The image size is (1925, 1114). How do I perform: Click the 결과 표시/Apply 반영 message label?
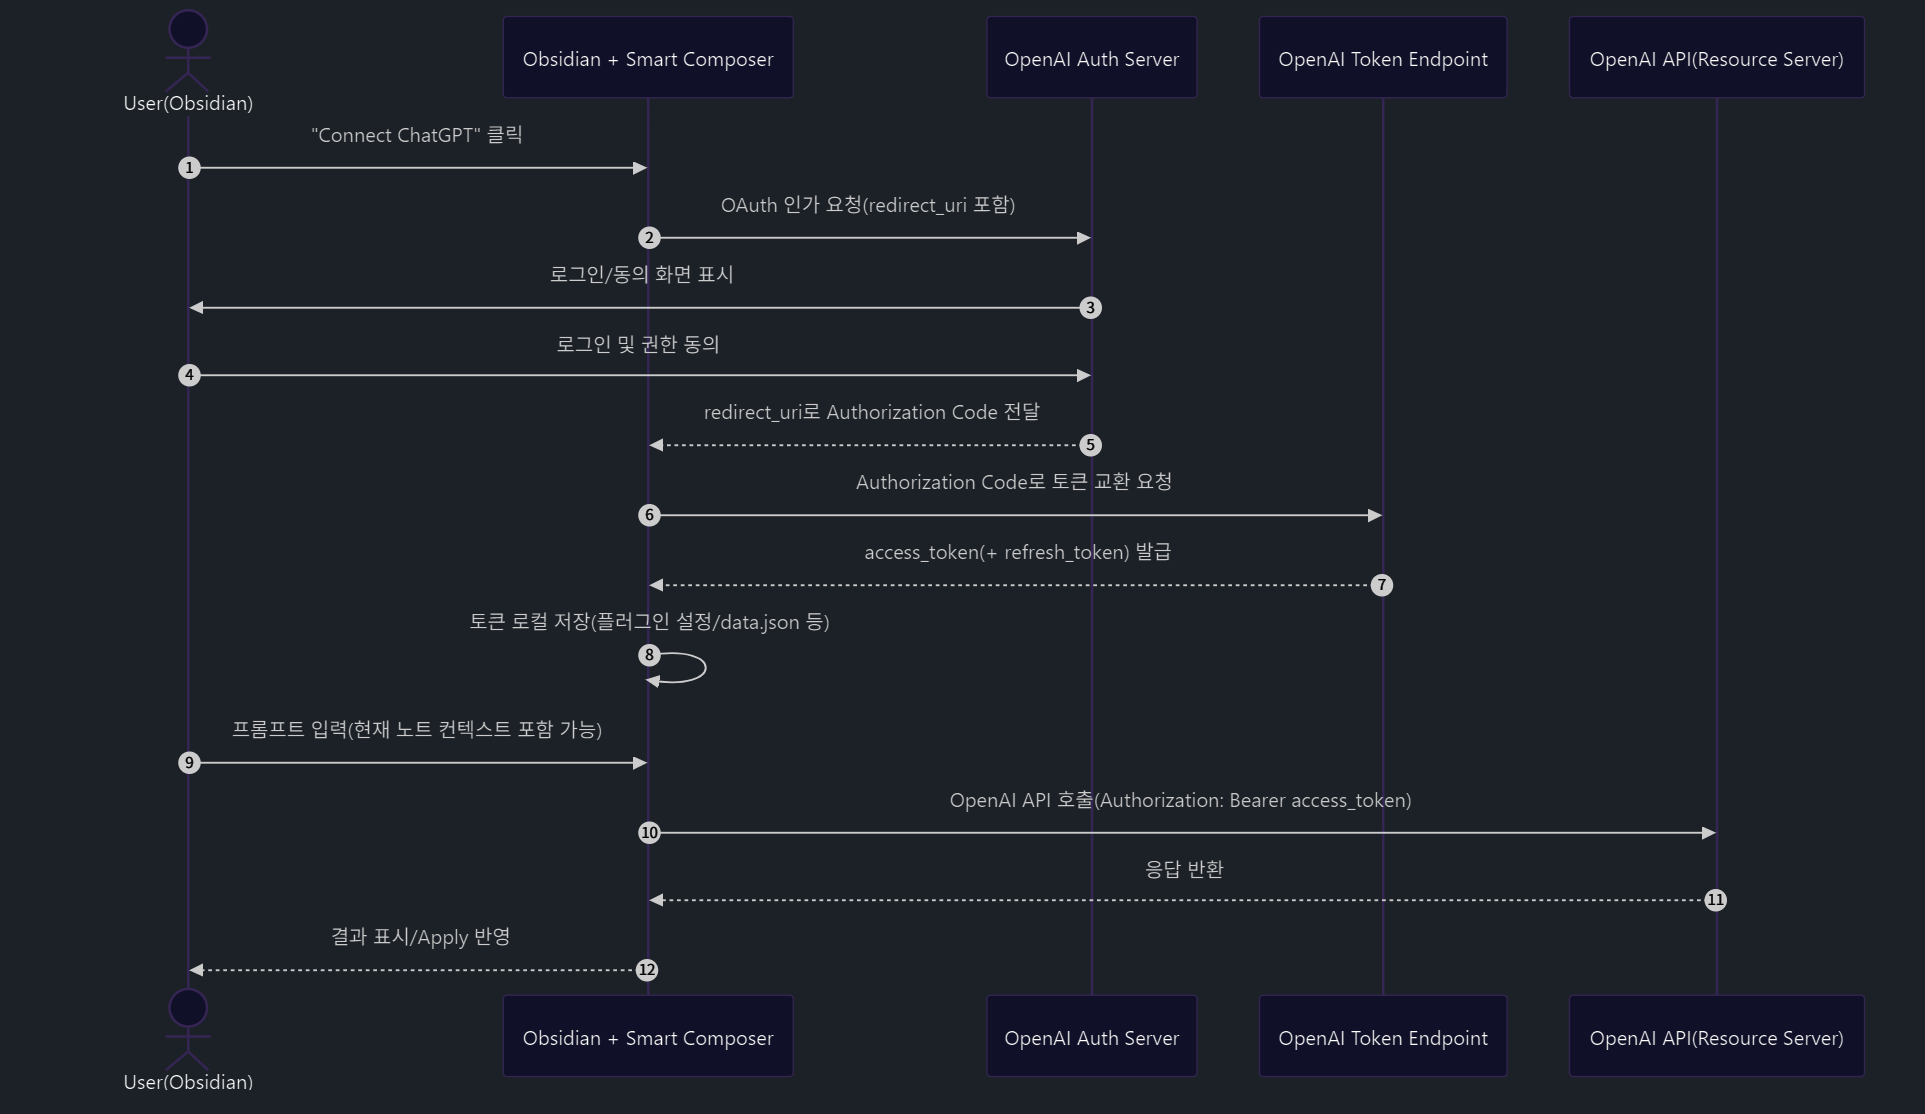pyautogui.click(x=420, y=937)
